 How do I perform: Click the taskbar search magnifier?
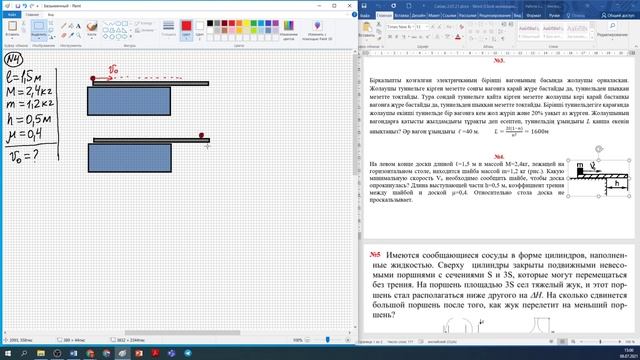click(x=24, y=353)
